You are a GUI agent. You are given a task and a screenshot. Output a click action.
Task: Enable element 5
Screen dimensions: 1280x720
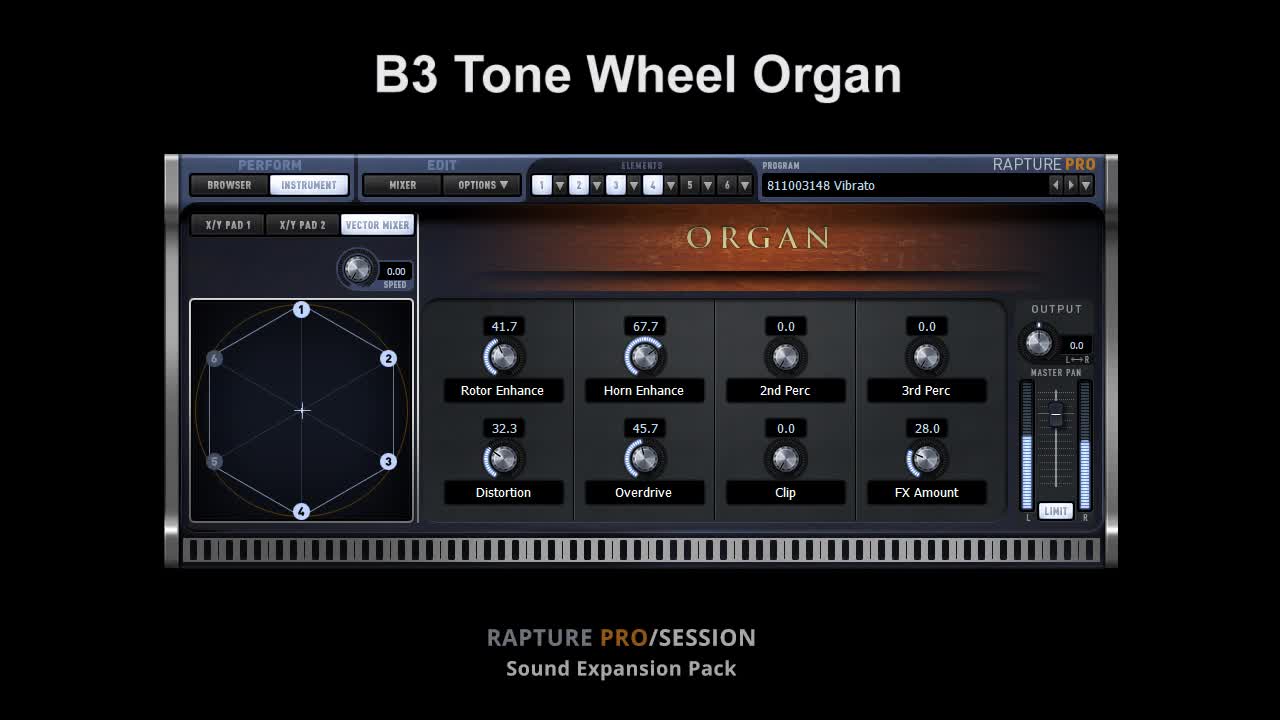point(689,185)
